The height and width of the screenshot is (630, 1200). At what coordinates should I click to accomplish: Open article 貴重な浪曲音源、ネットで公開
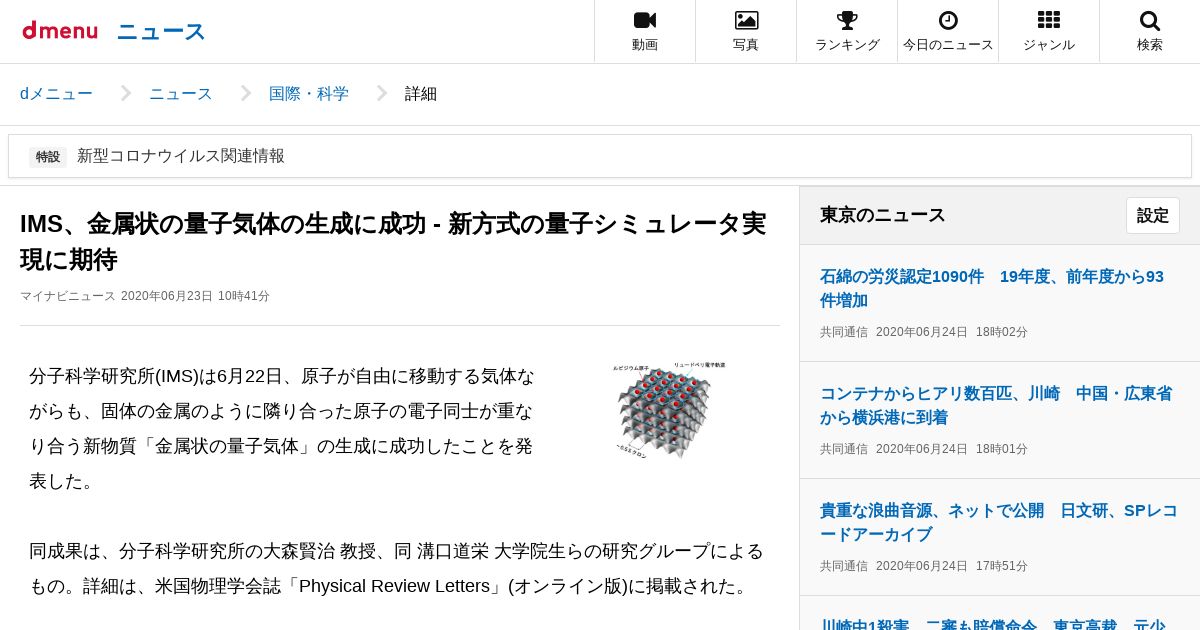coord(999,522)
